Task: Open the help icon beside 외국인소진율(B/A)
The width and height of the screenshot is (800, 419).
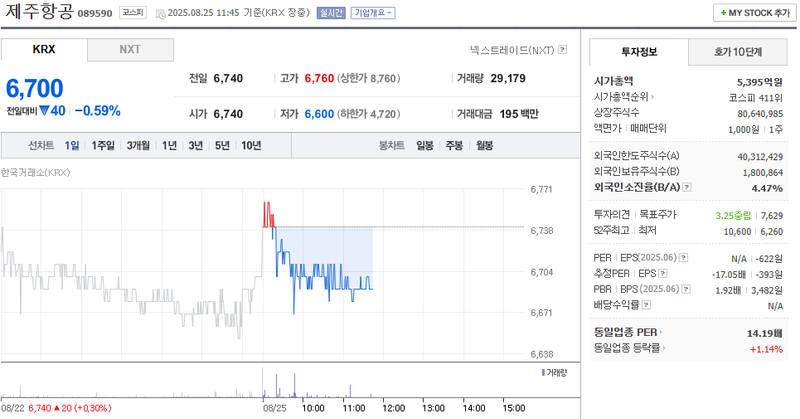Action: (x=687, y=187)
